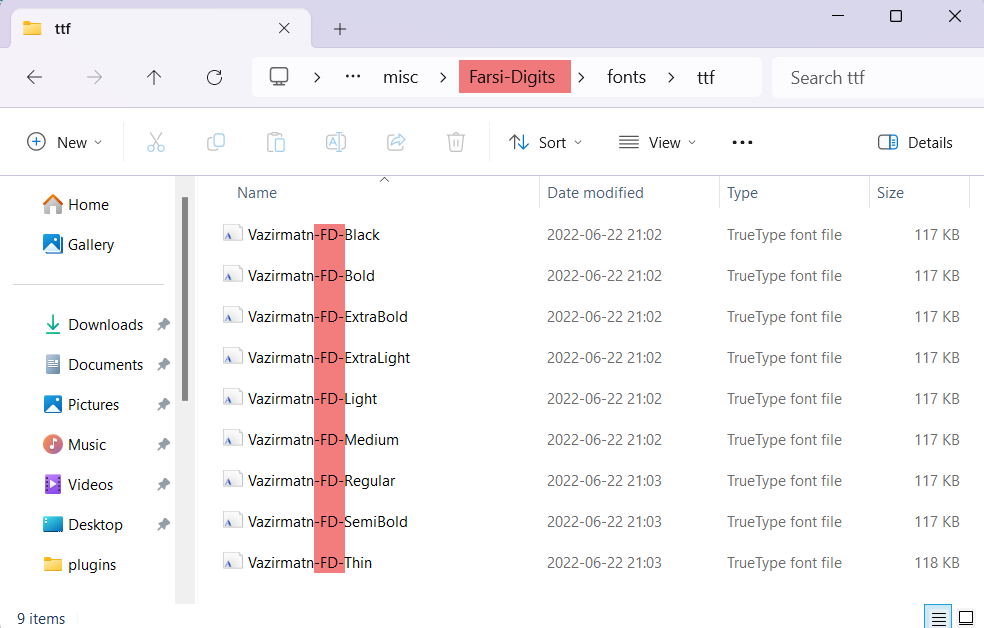The image size is (984, 628).
Task: Refresh the ttf folder view
Action: pyautogui.click(x=215, y=77)
